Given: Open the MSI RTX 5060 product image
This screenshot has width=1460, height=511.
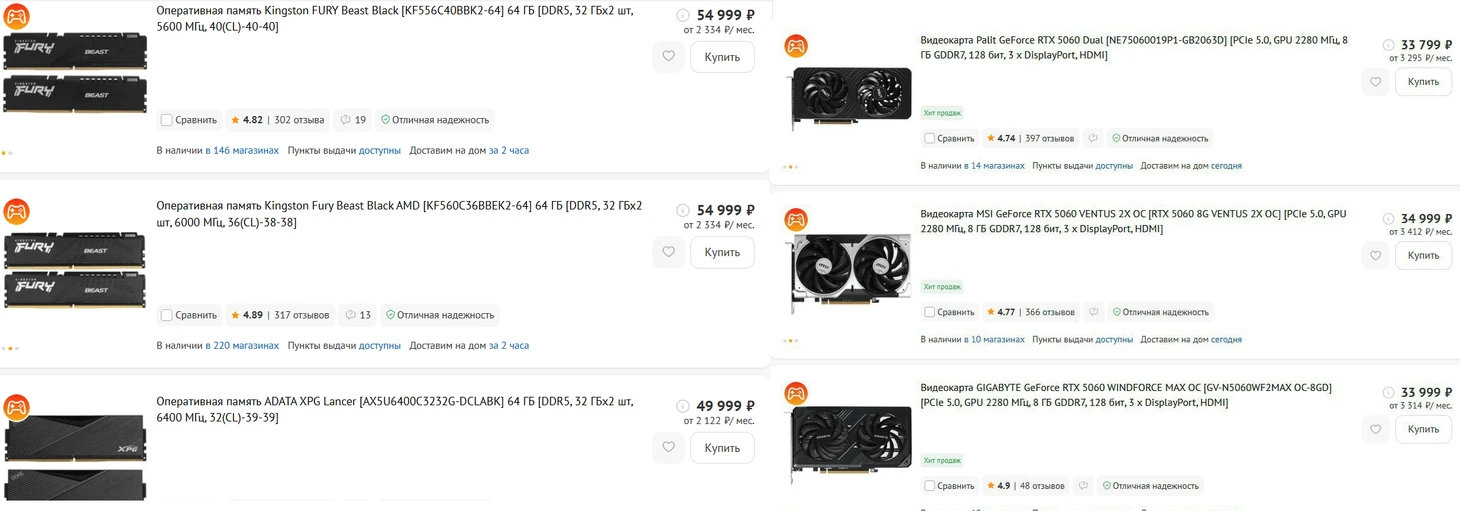Looking at the screenshot, I should pos(850,271).
